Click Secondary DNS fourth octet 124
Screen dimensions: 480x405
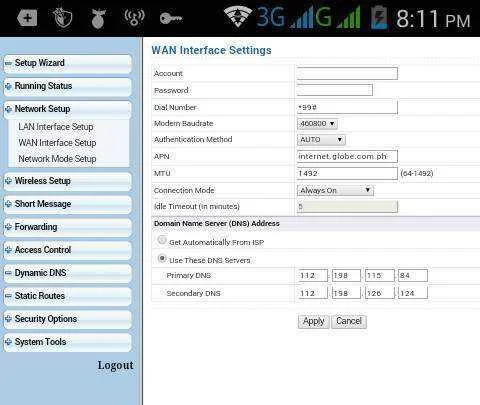tap(413, 293)
